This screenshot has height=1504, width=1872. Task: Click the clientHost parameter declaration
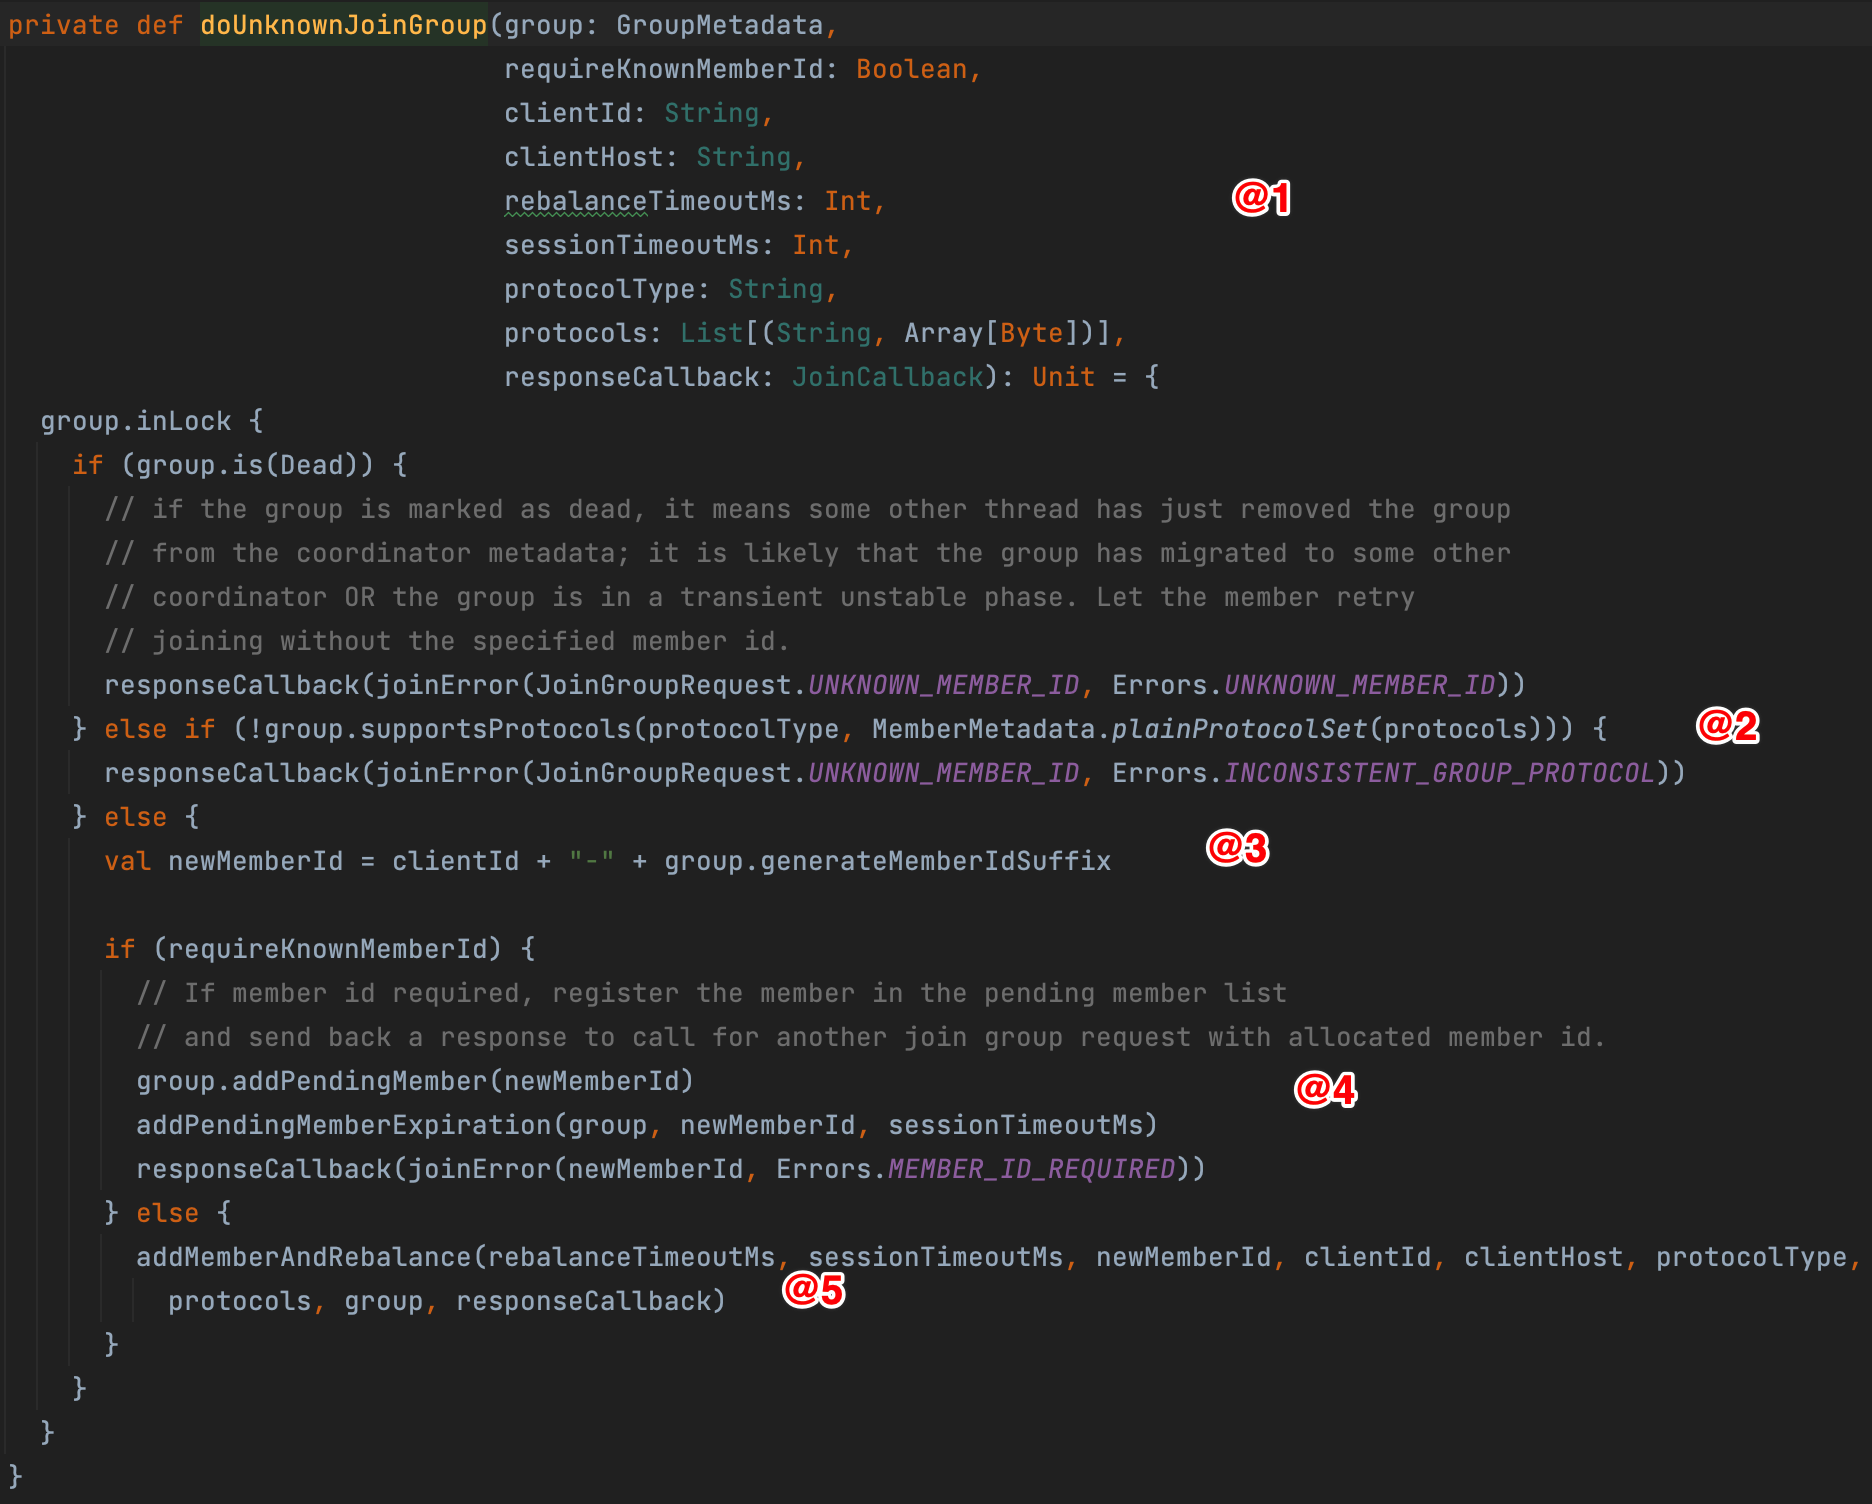tap(654, 157)
